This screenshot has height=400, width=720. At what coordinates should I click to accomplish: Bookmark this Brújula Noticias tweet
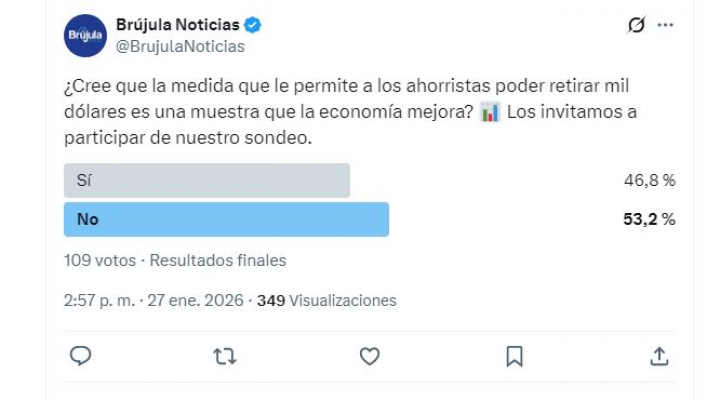point(514,355)
